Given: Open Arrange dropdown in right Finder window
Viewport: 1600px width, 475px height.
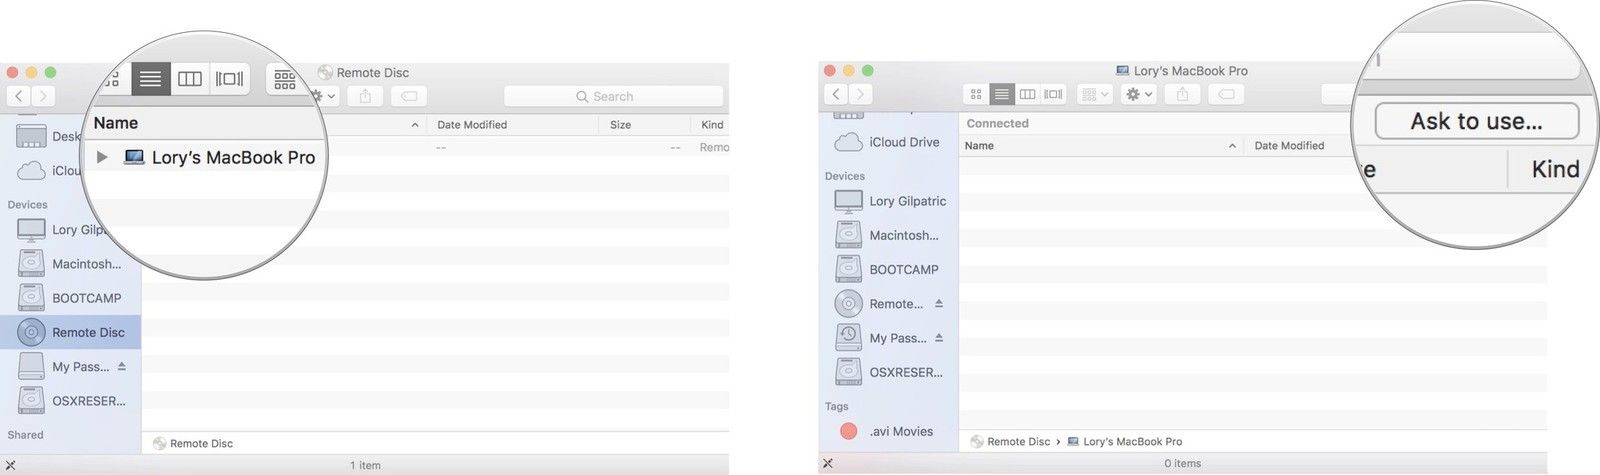Looking at the screenshot, I should 1095,94.
